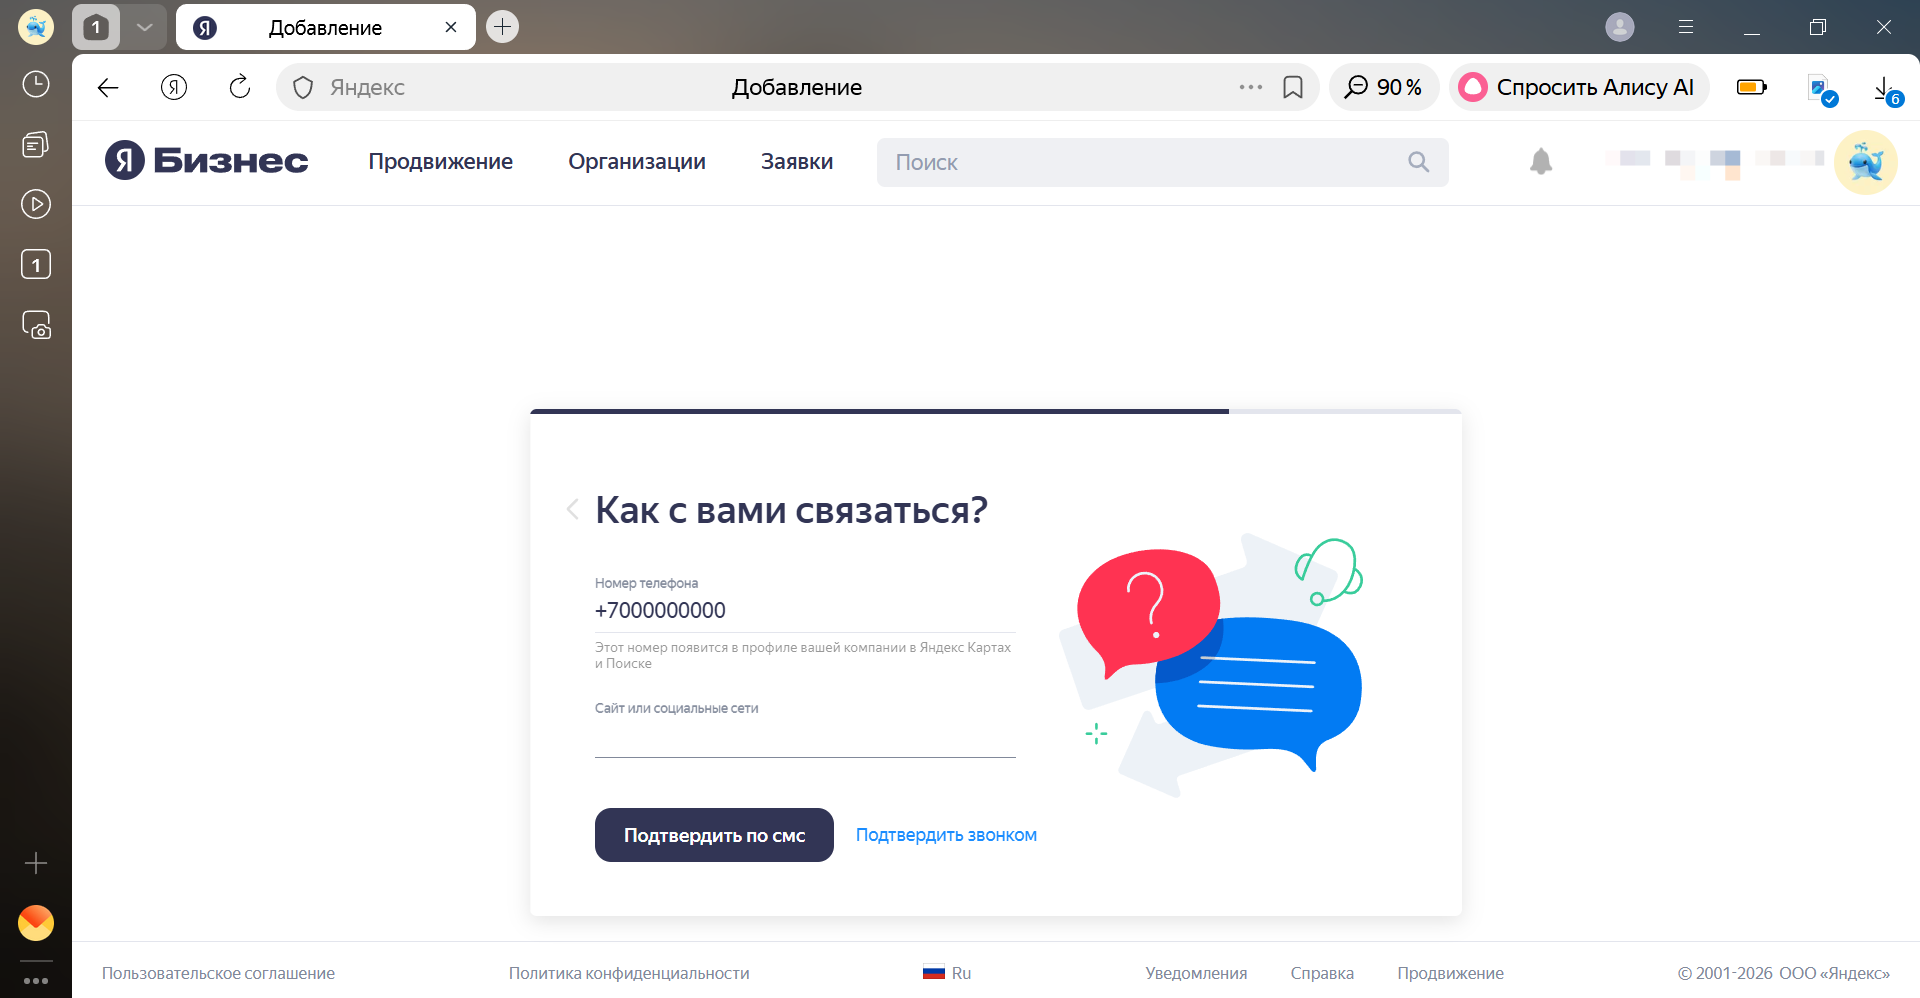Open extra address bar options
This screenshot has height=998, width=1920.
[x=1250, y=87]
